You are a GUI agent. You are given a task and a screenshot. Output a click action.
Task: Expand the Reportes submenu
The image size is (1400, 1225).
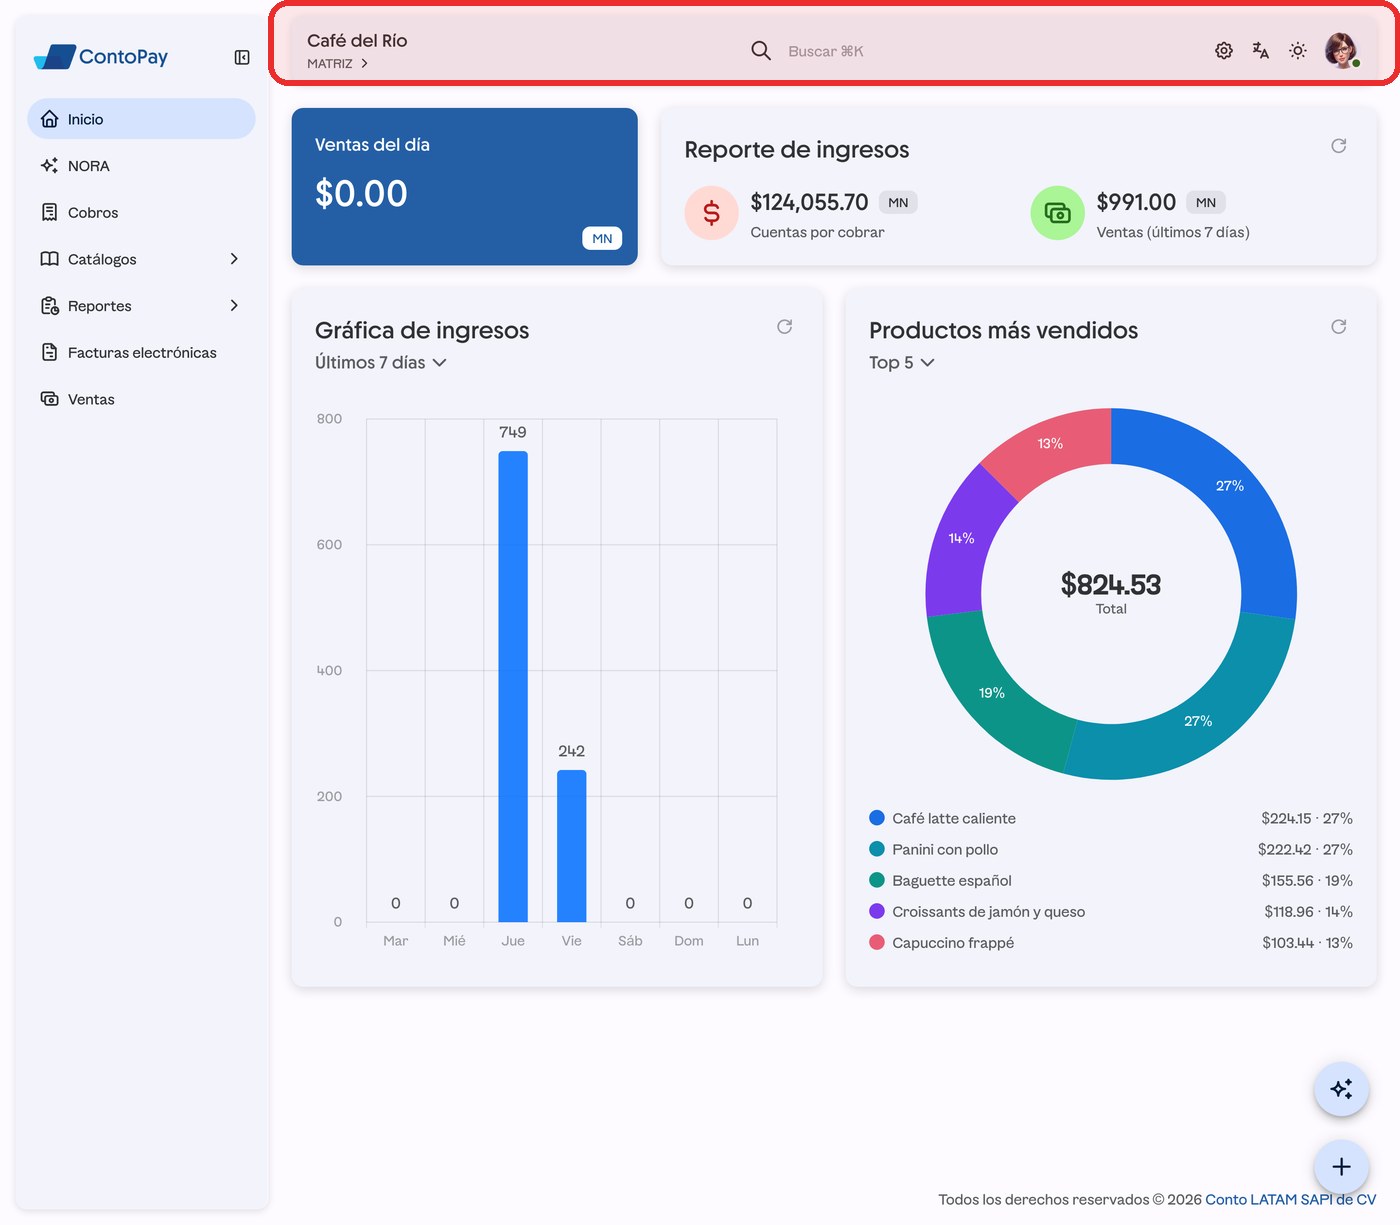coord(141,306)
